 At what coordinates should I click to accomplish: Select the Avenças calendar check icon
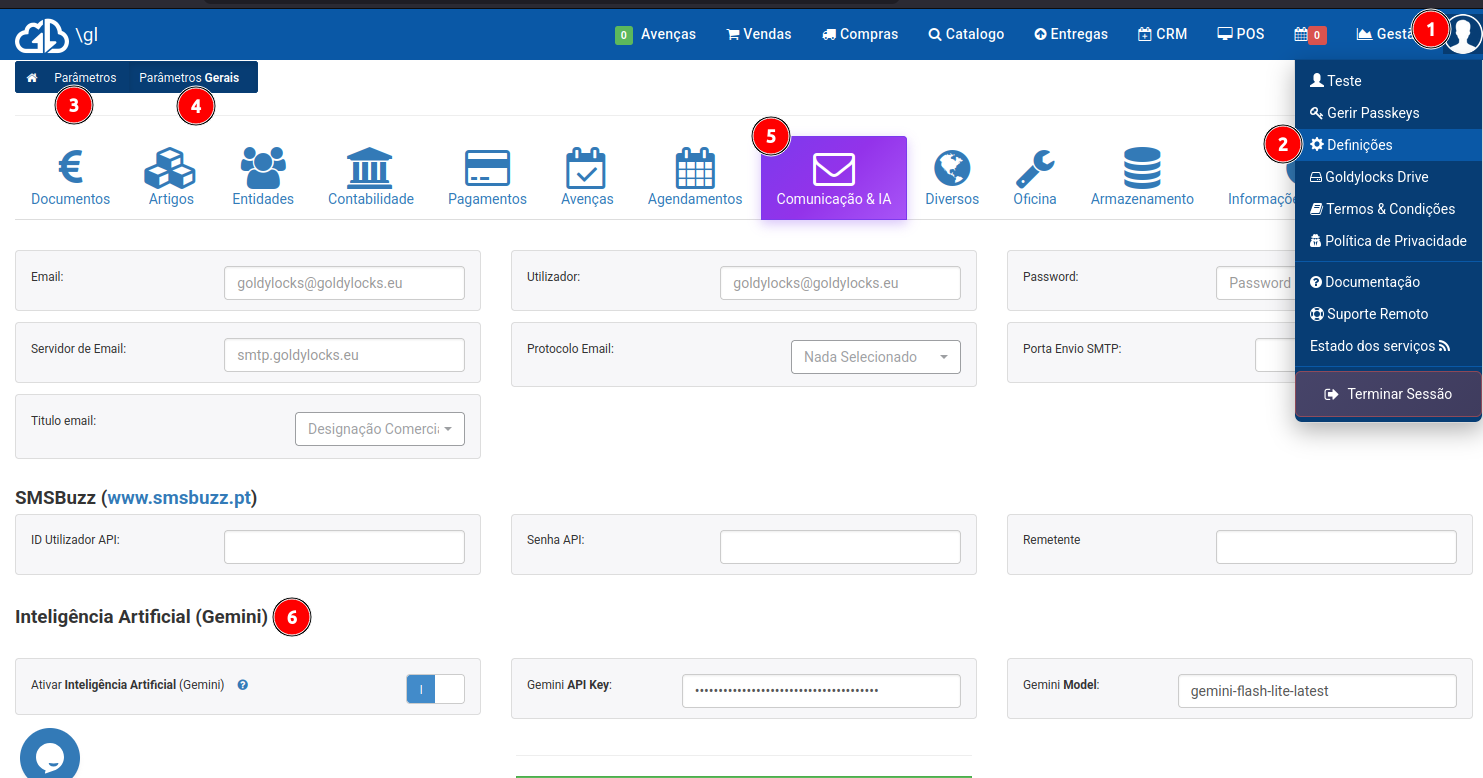[586, 168]
